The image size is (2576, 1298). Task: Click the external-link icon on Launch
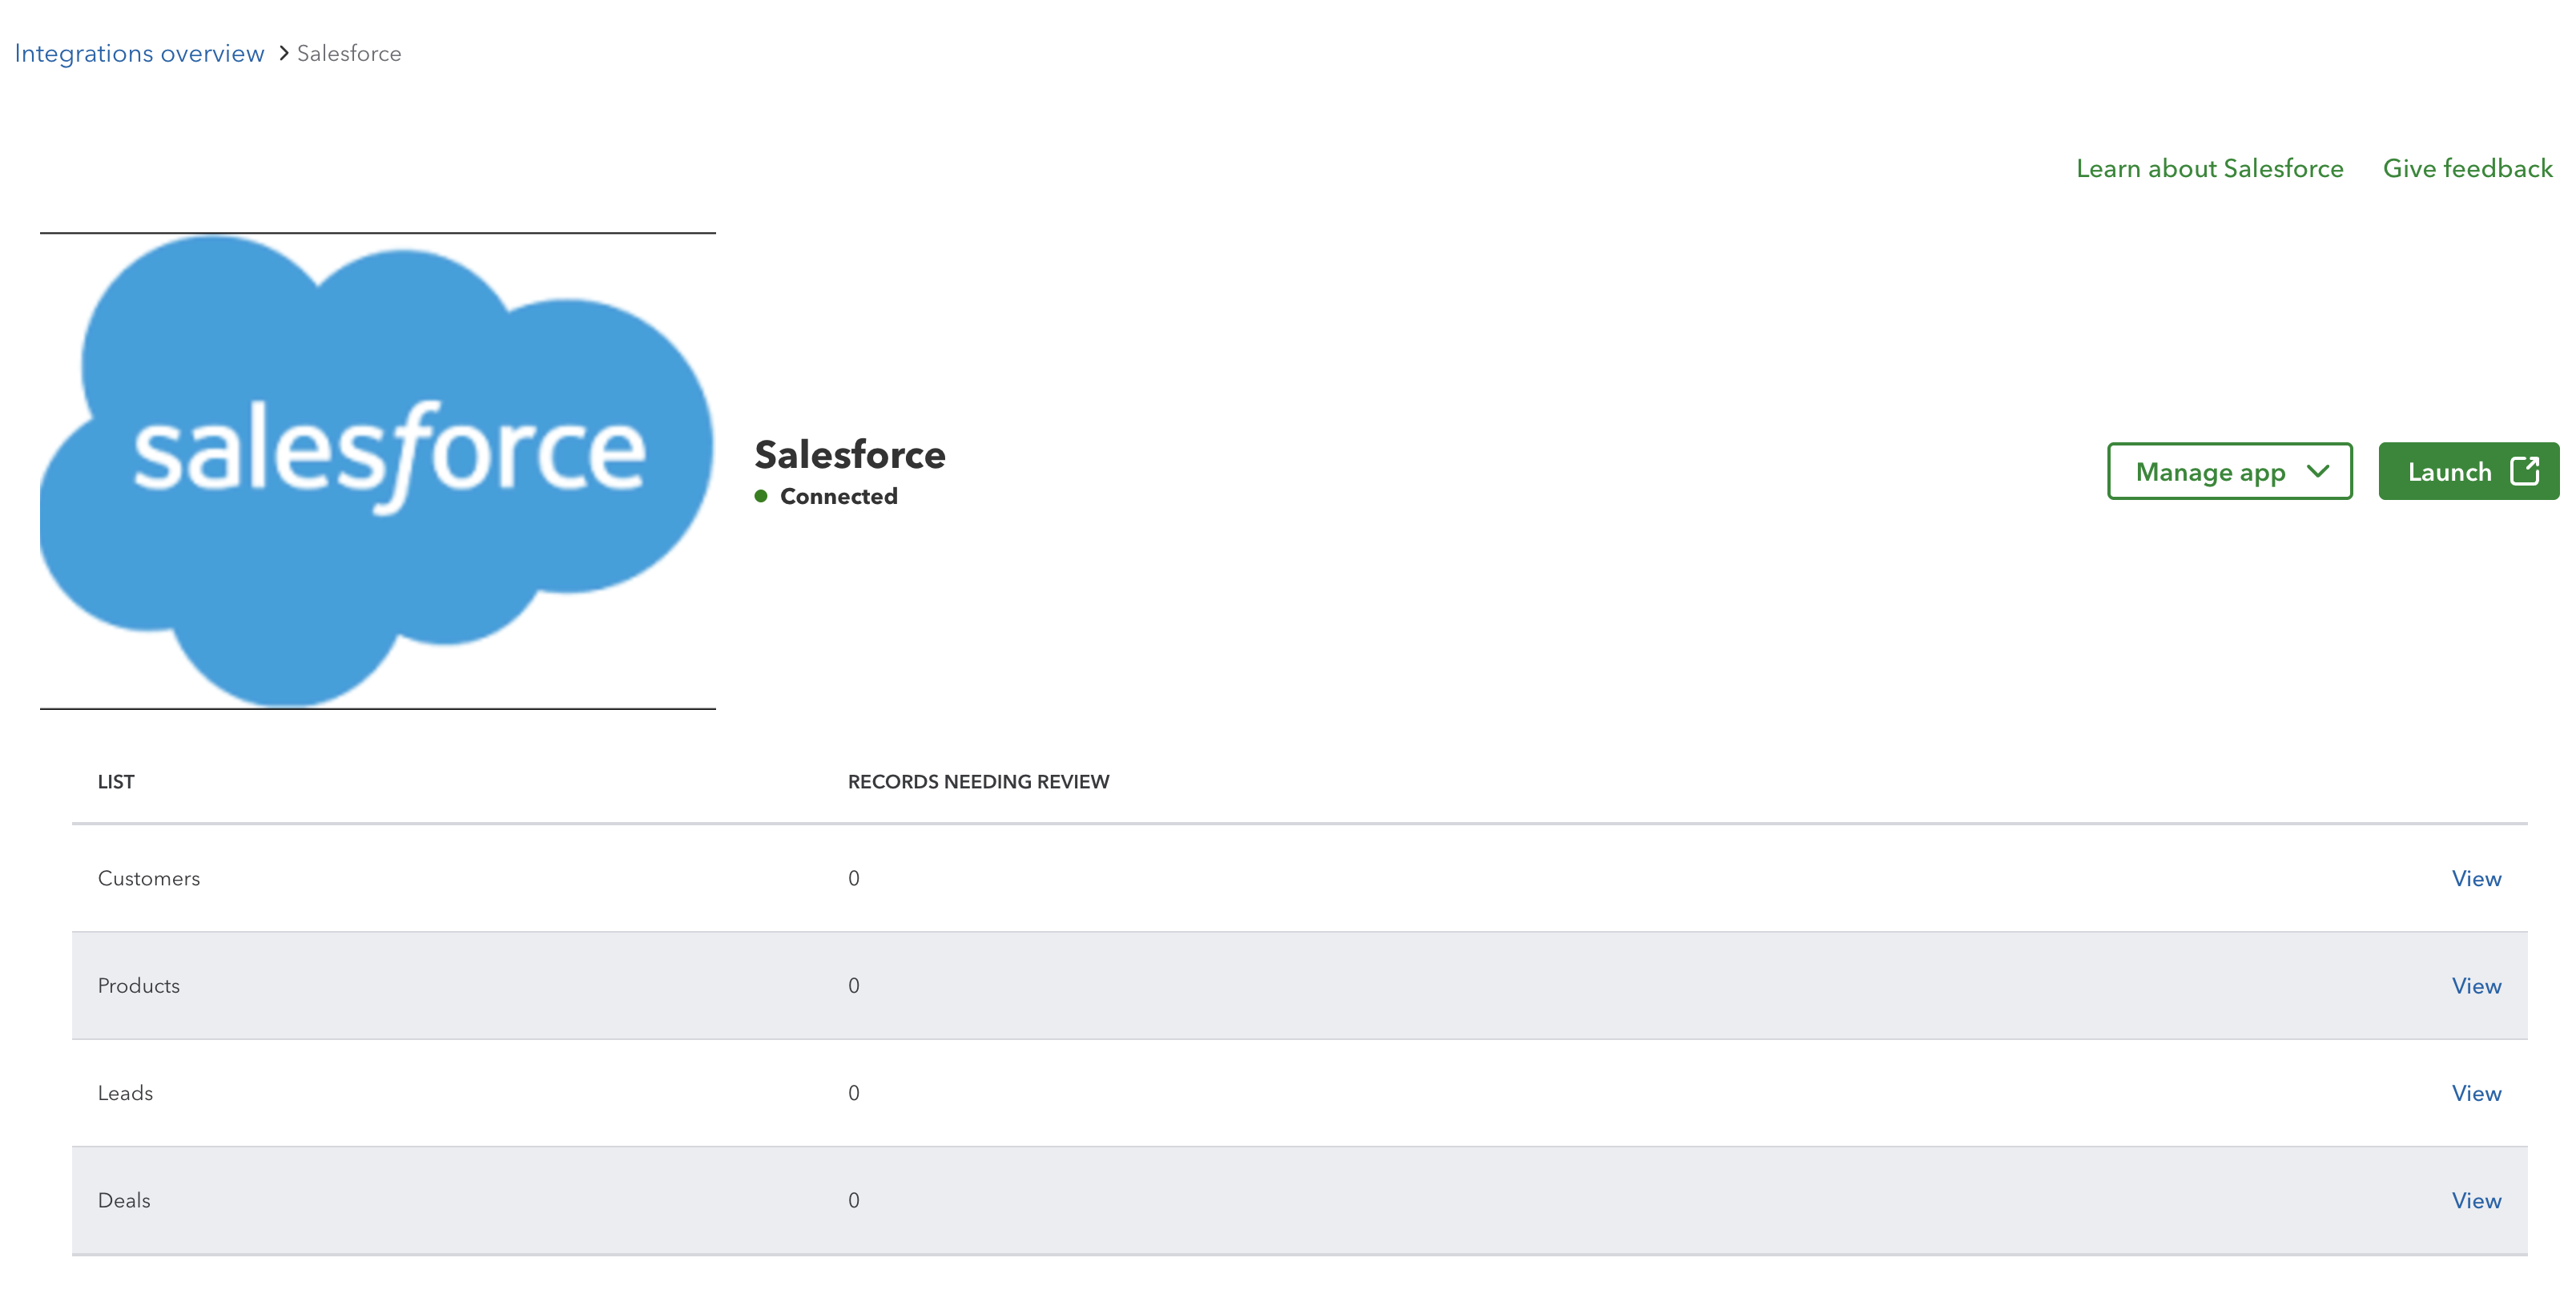[x=2525, y=471]
